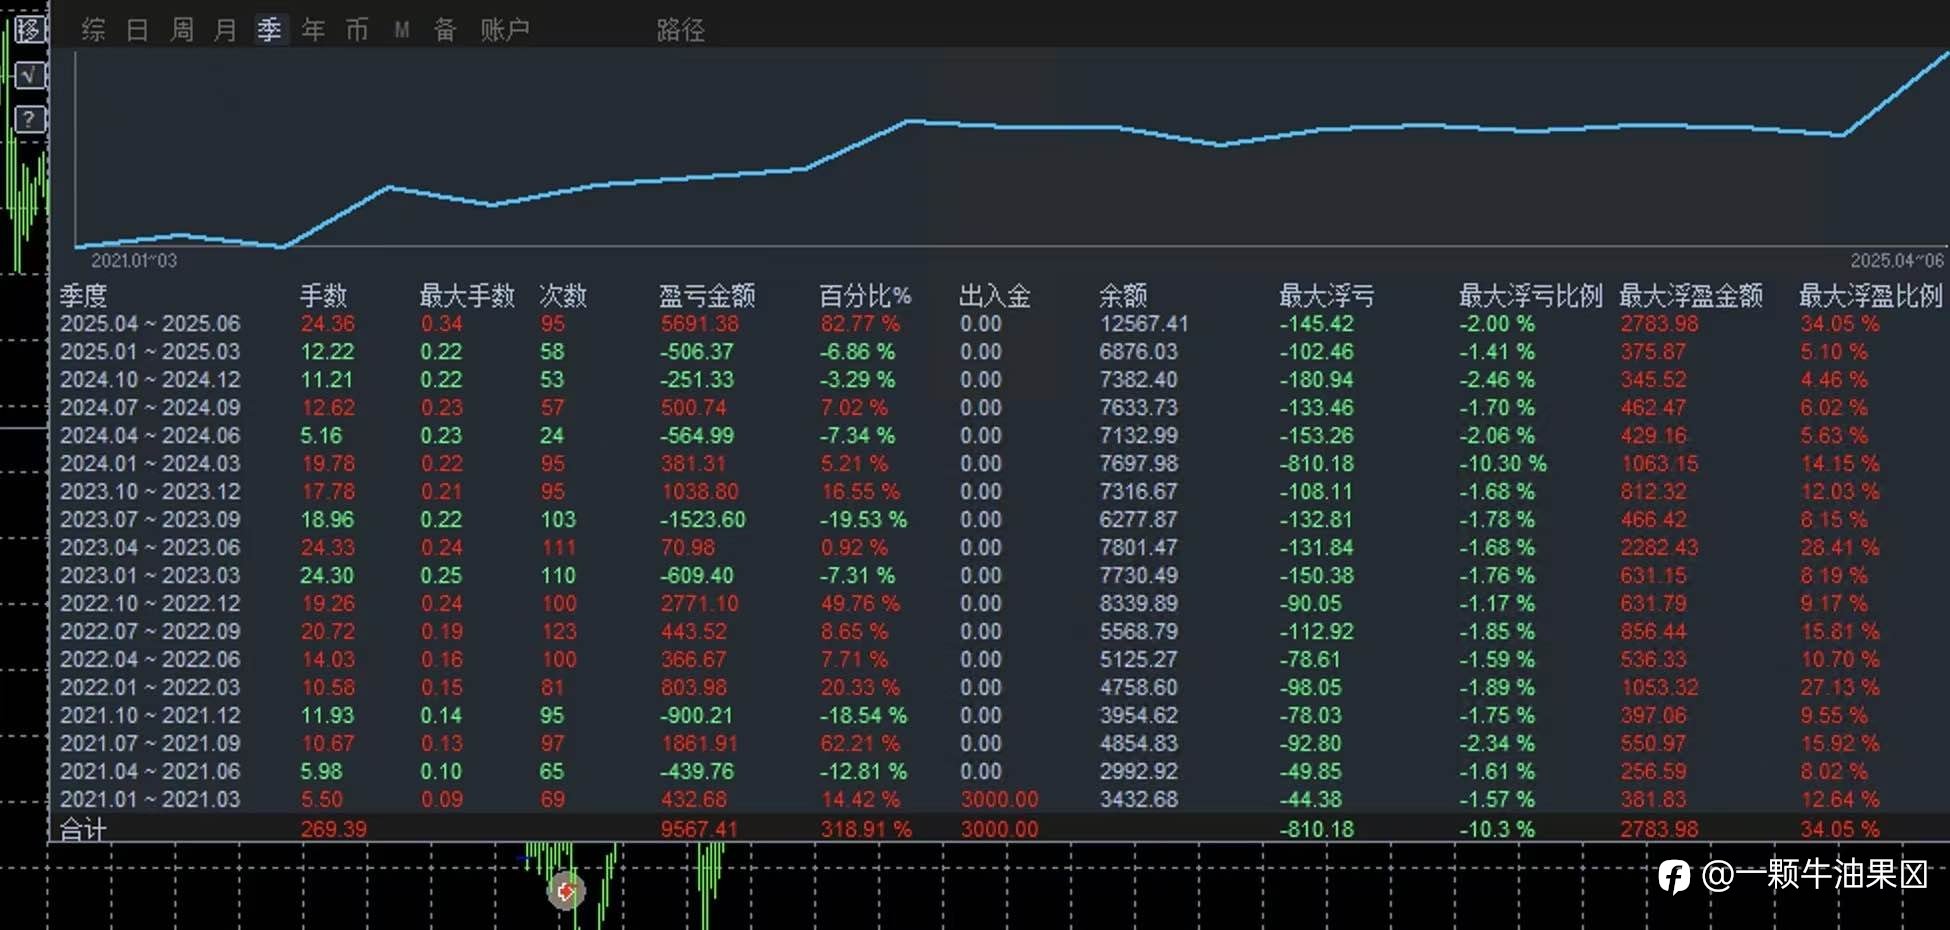Click max floating loss -810.18 in 2024.01 row
The image size is (1950, 930).
pos(1317,464)
